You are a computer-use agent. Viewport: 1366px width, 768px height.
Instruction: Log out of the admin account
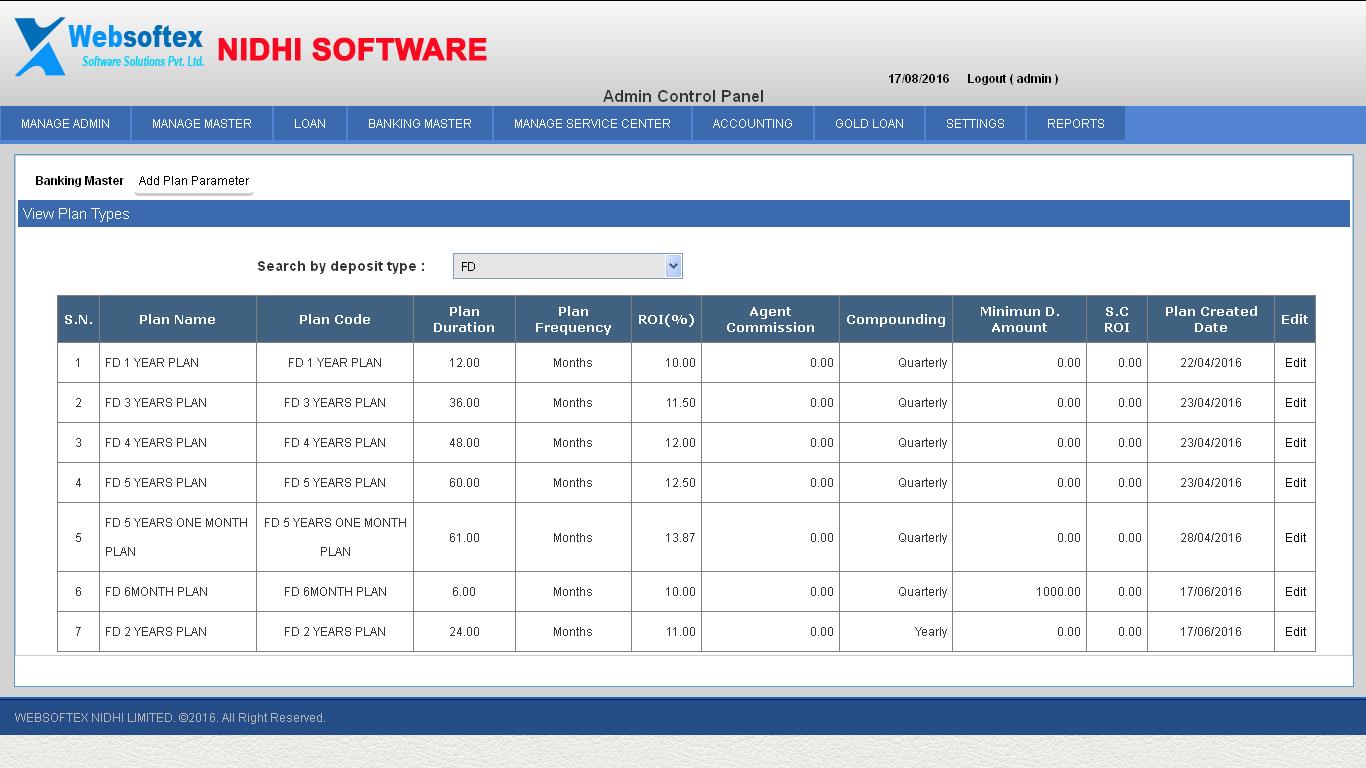tap(1012, 78)
